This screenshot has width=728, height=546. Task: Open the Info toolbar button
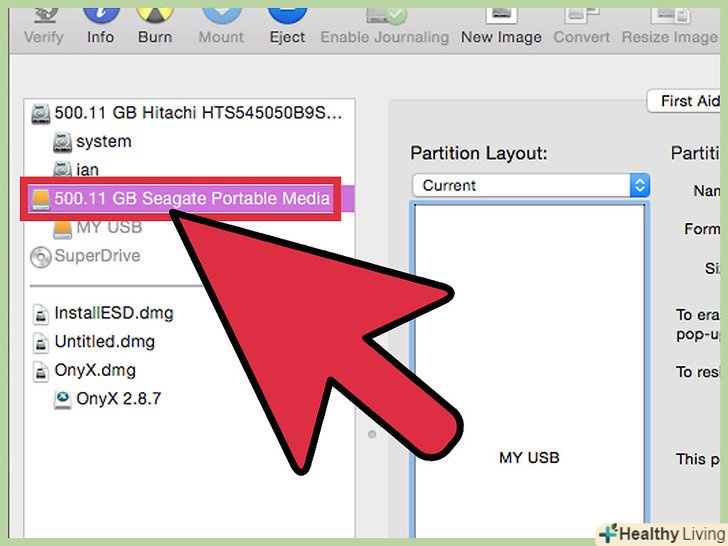[101, 28]
